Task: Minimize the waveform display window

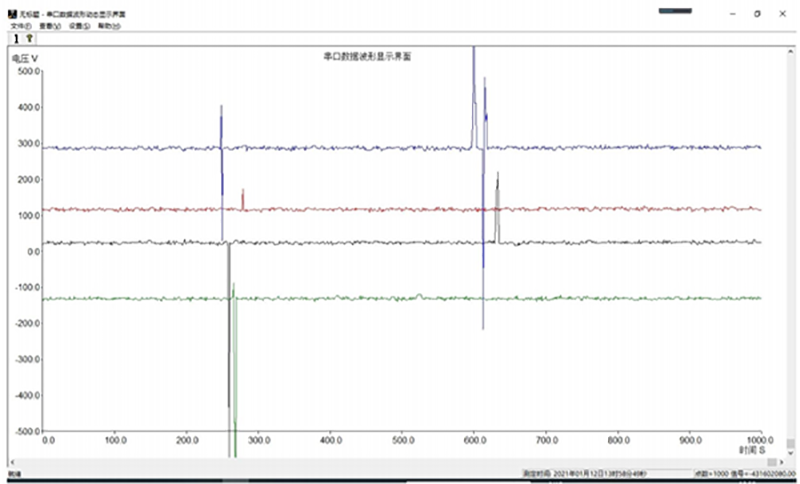Action: pyautogui.click(x=733, y=14)
